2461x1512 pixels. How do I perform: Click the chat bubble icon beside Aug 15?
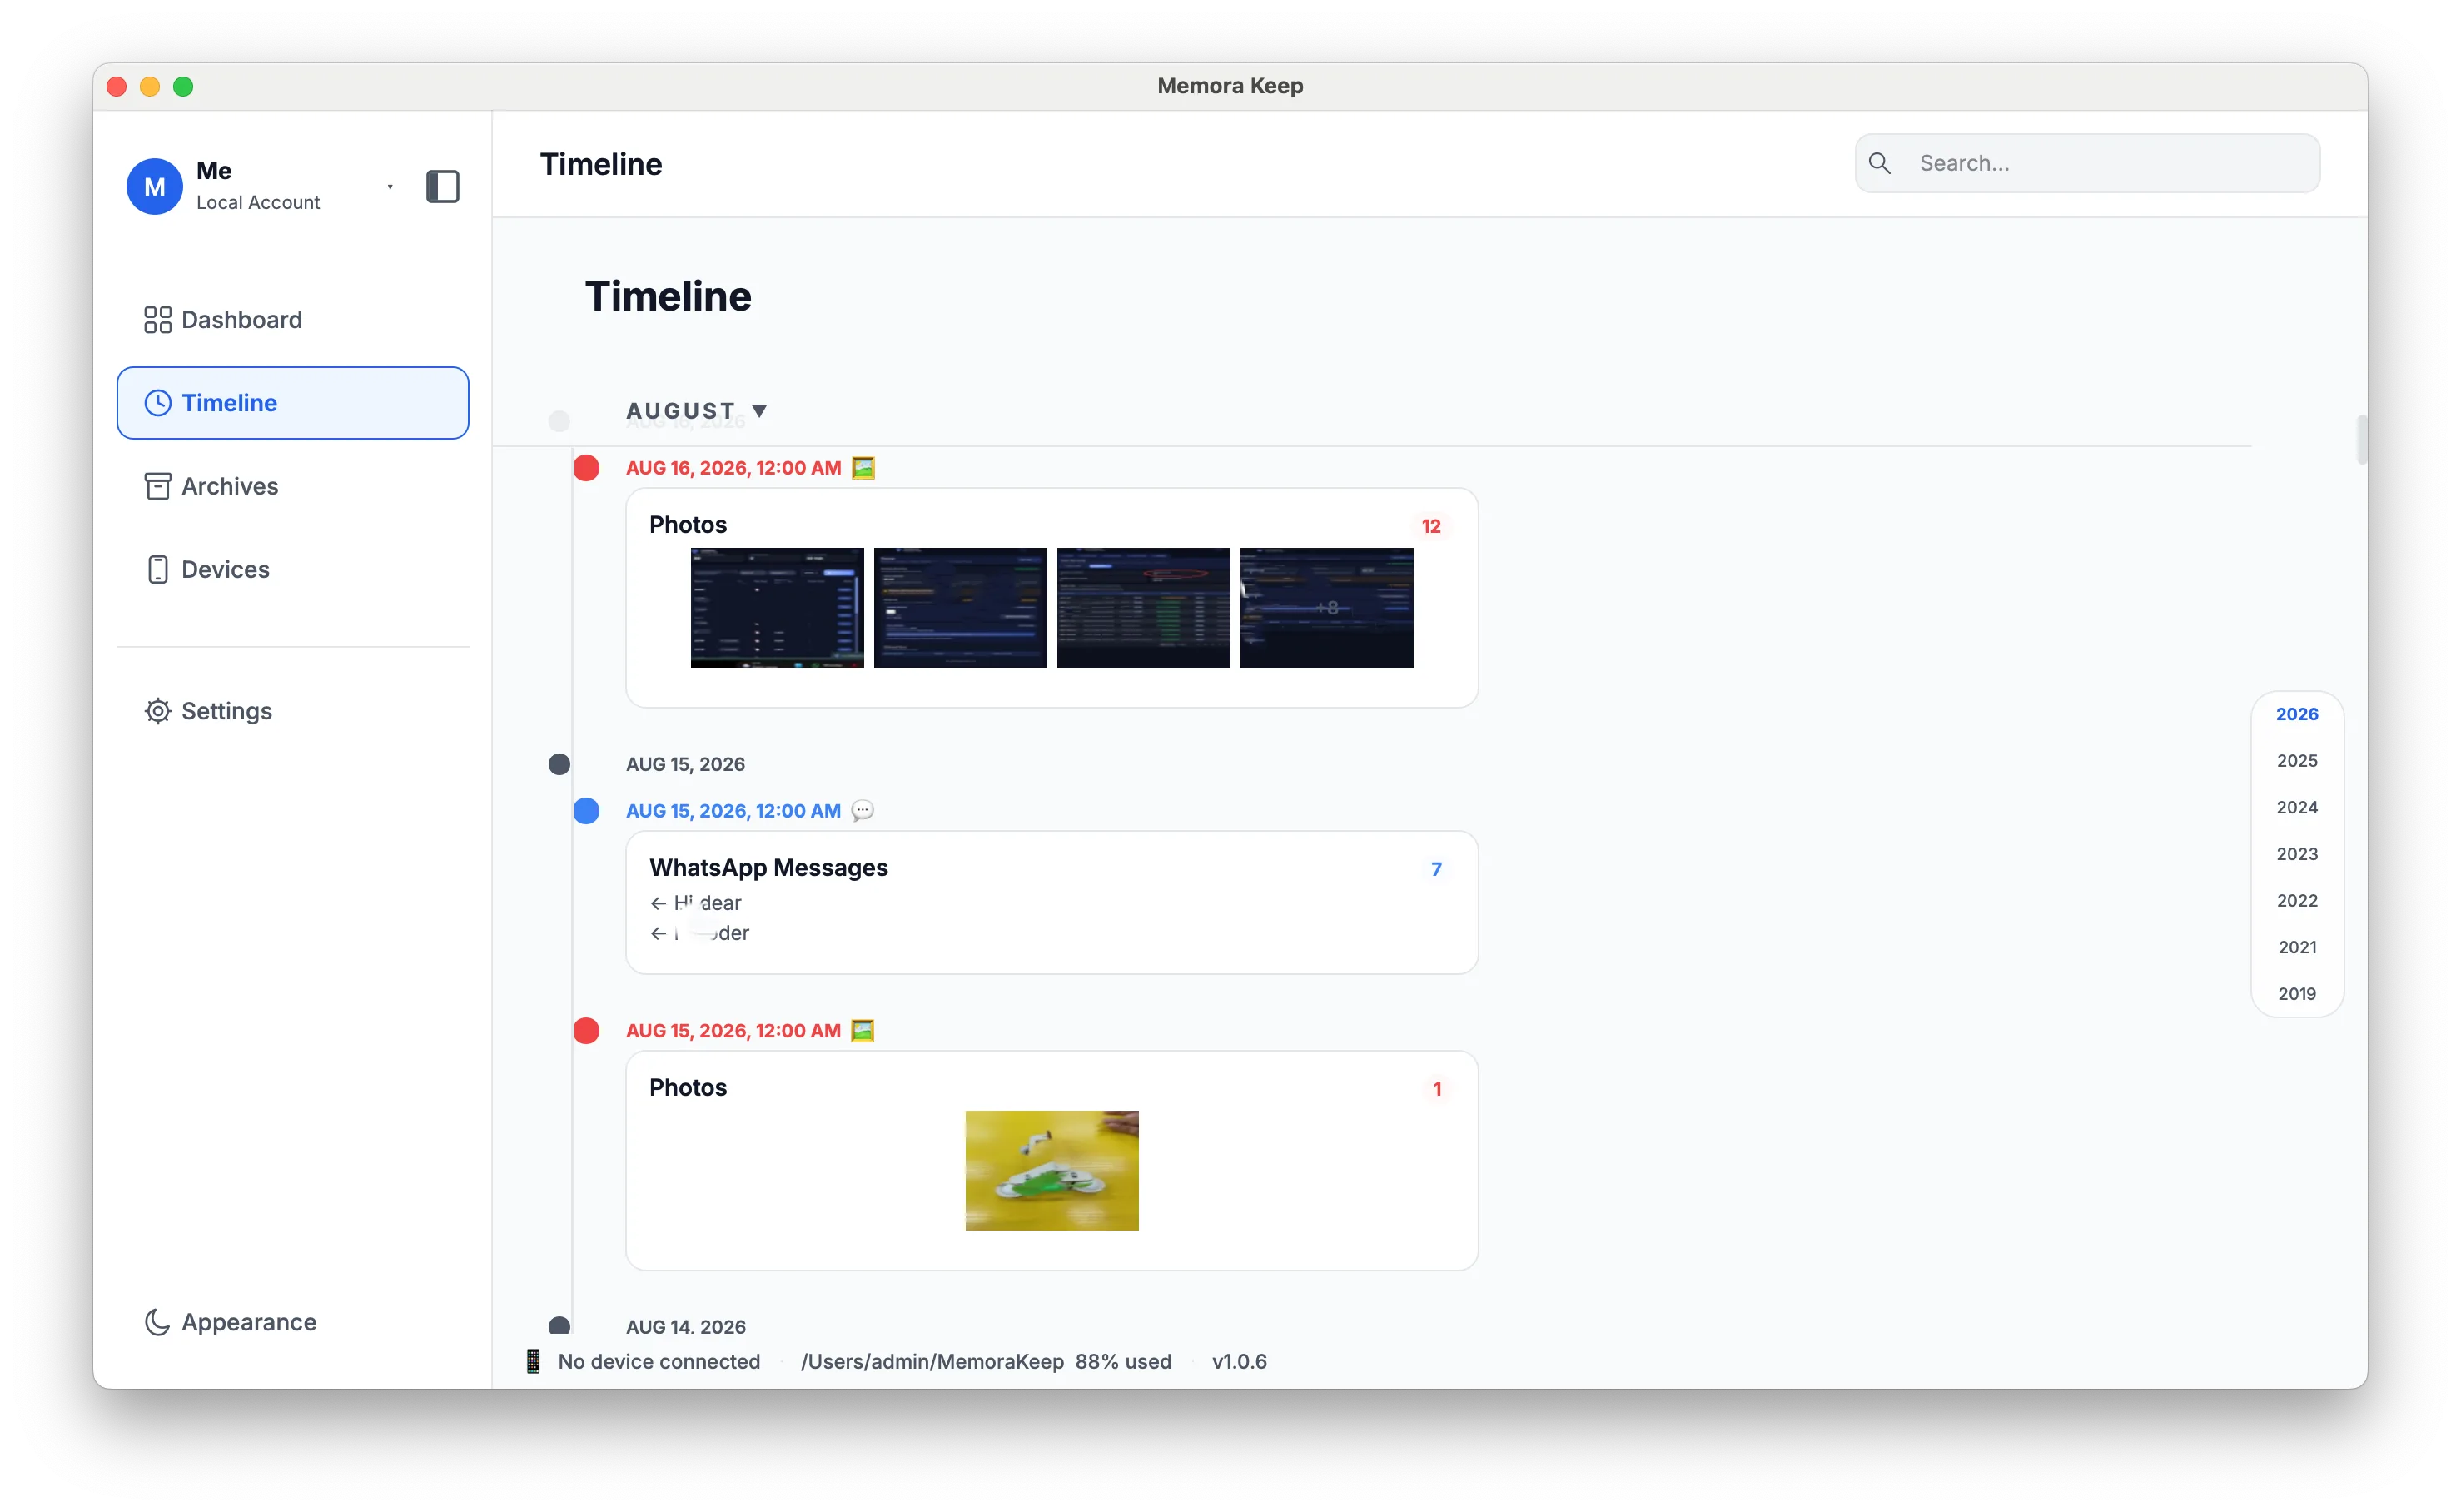[x=862, y=811]
